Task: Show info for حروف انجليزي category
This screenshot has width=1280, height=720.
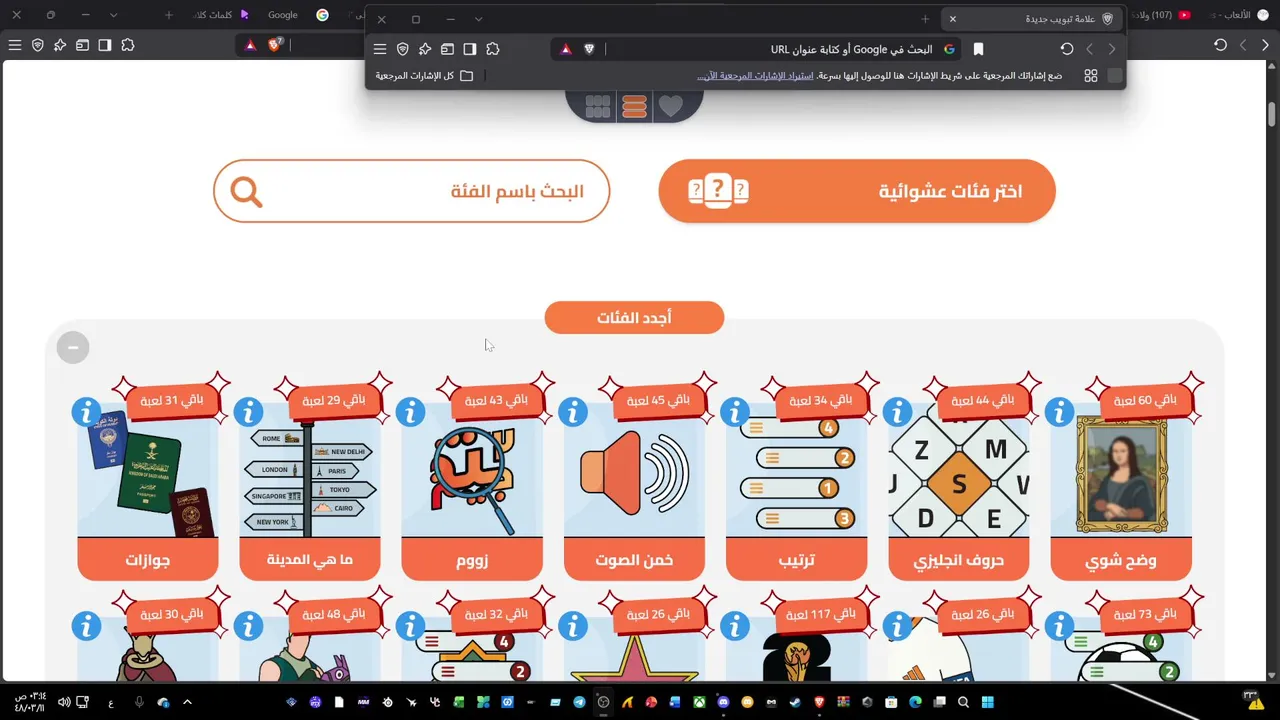Action: [x=897, y=412]
